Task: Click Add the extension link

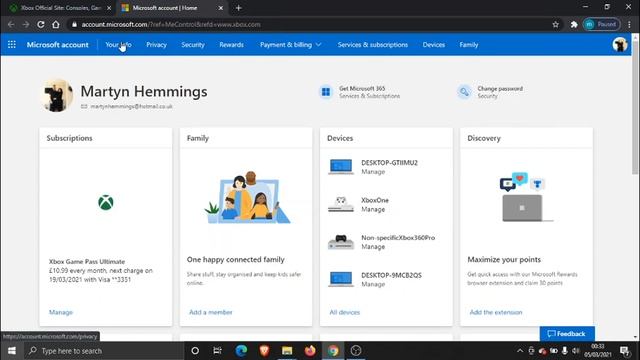Action: click(x=496, y=312)
